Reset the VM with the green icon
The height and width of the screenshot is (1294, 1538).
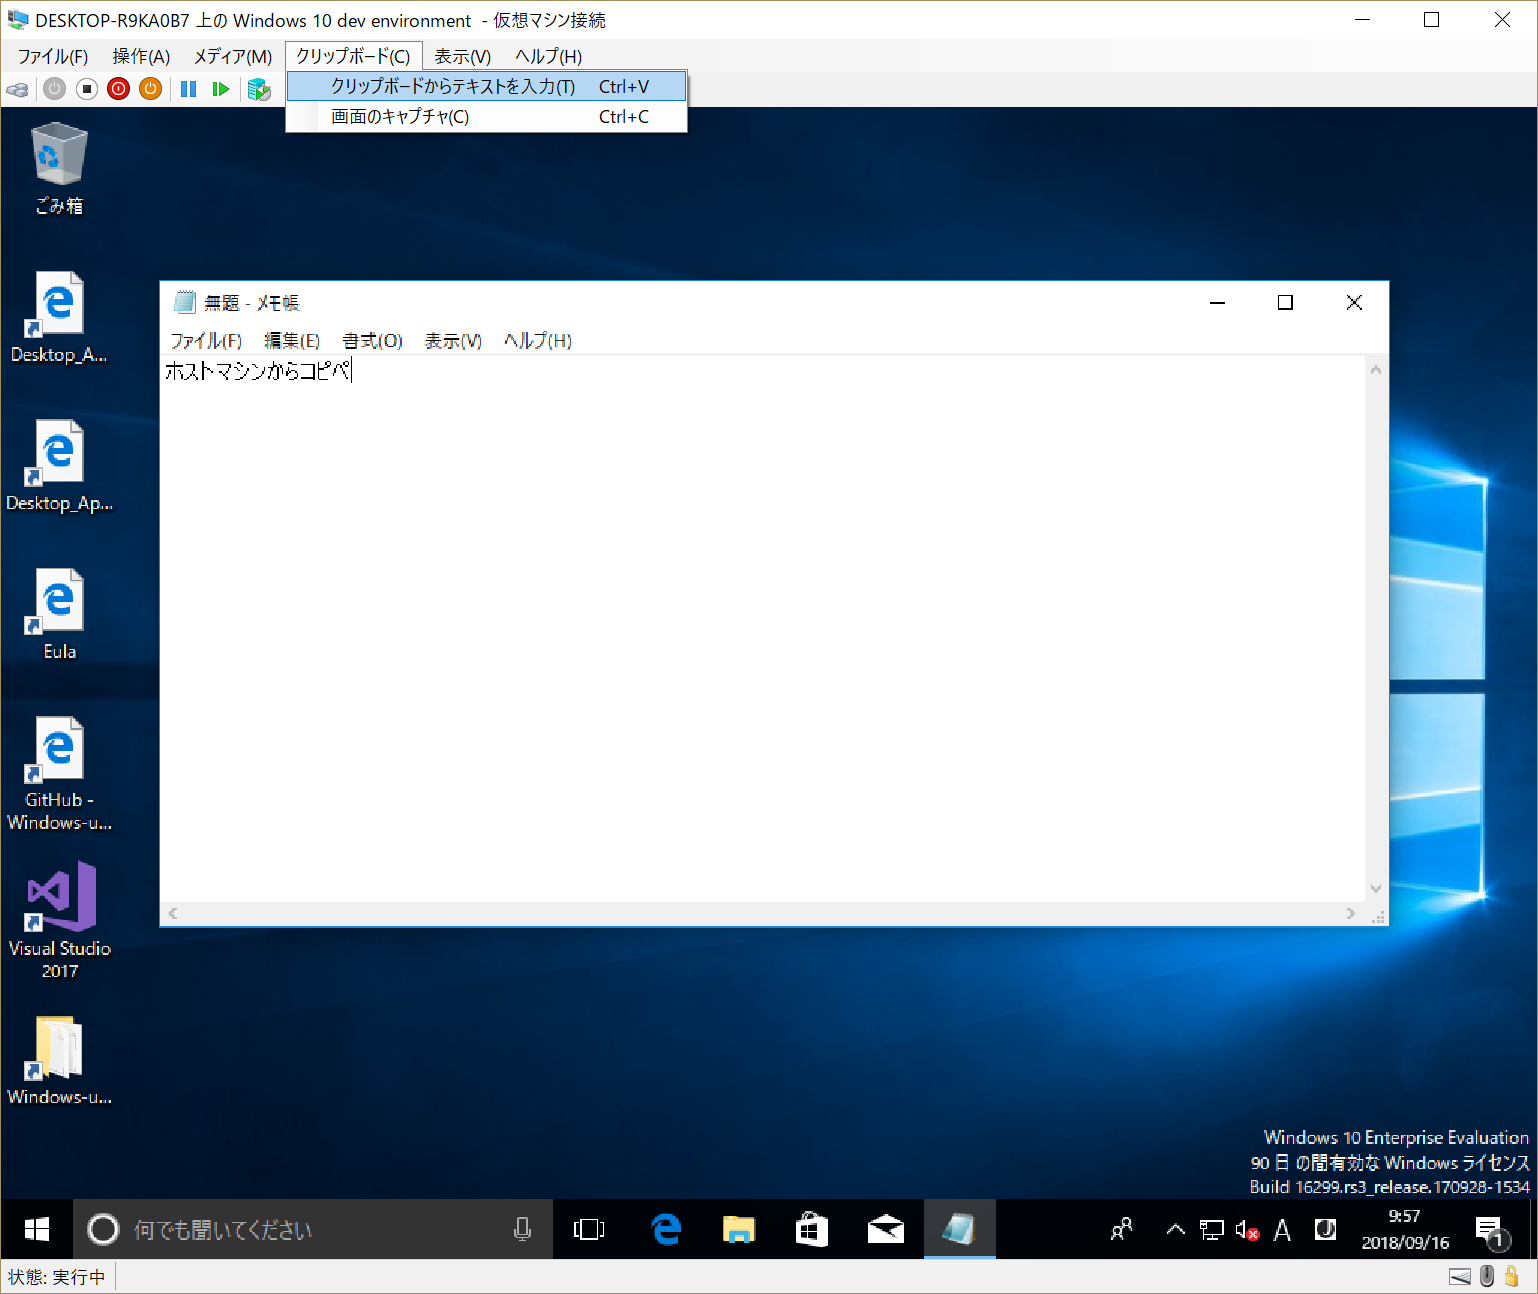click(x=221, y=89)
